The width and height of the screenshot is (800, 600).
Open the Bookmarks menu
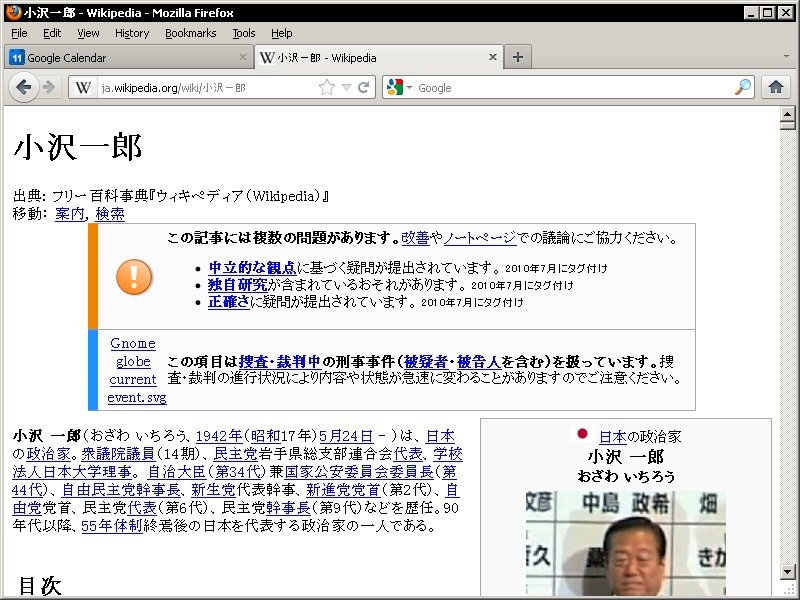pyautogui.click(x=190, y=33)
